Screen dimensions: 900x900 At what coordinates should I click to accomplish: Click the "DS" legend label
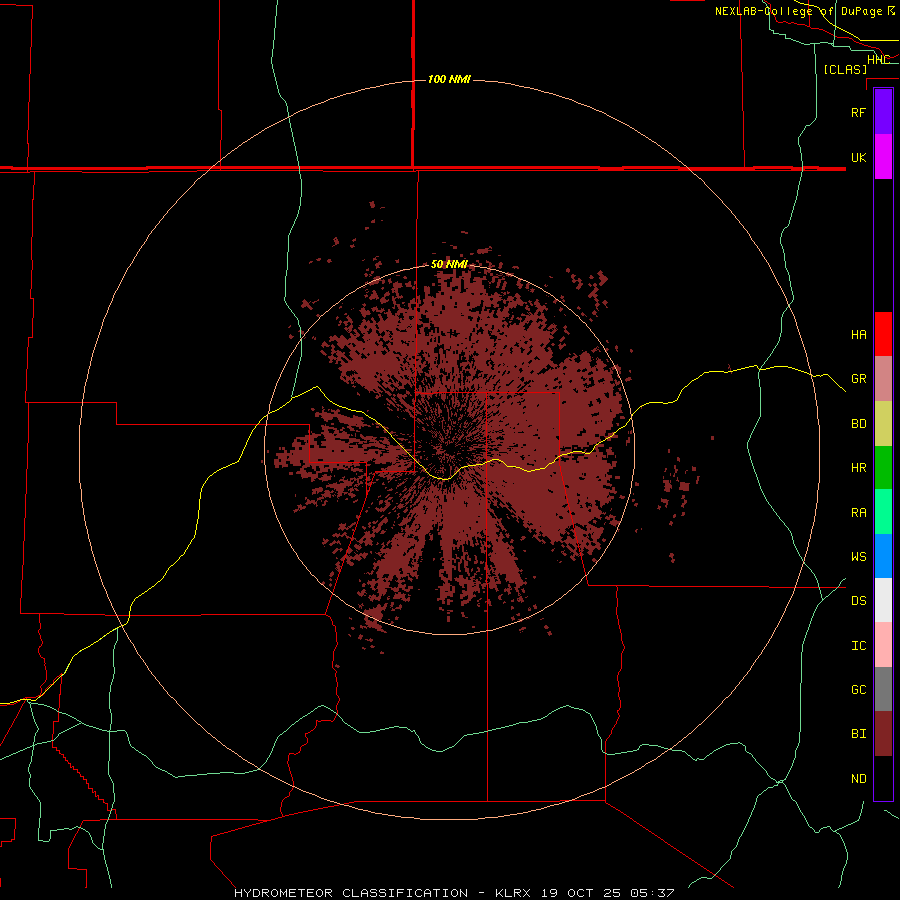[x=858, y=601]
